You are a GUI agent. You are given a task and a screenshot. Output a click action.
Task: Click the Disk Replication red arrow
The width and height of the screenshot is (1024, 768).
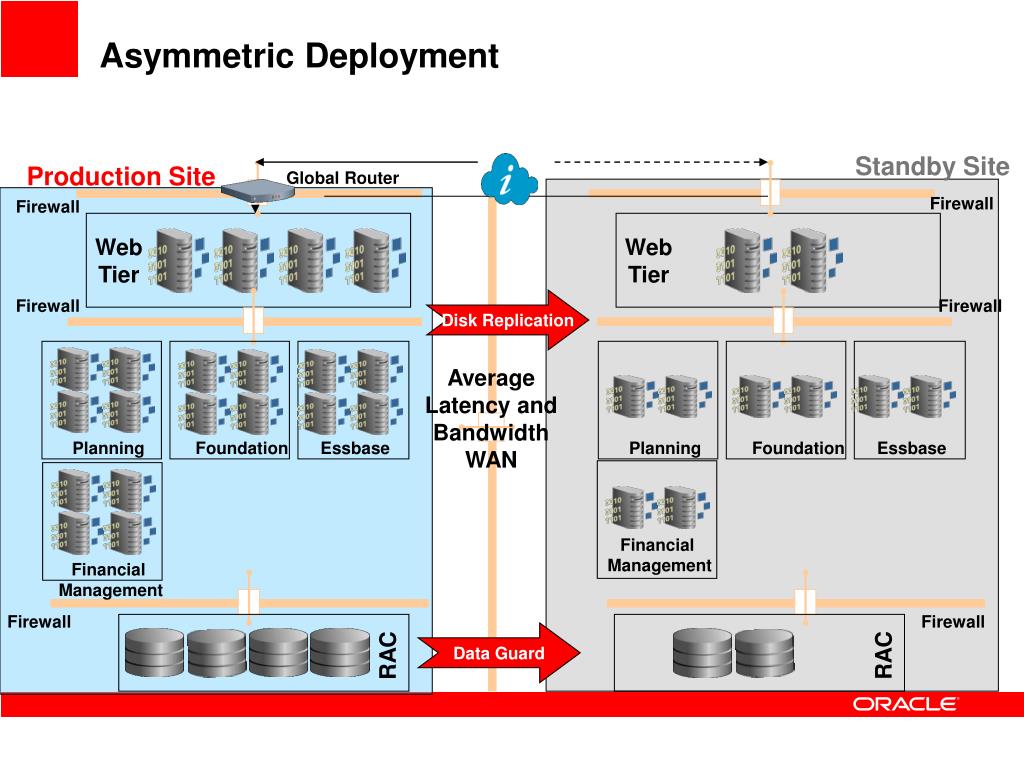507,320
